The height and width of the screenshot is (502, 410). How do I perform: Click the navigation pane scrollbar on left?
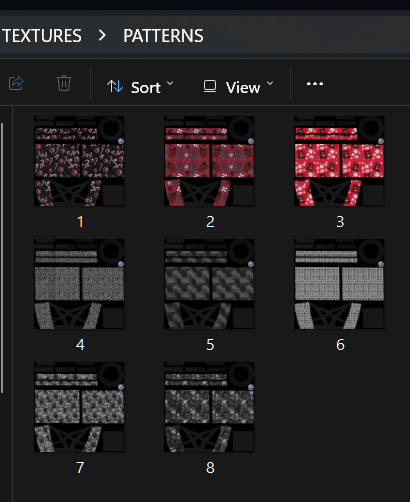[2, 258]
